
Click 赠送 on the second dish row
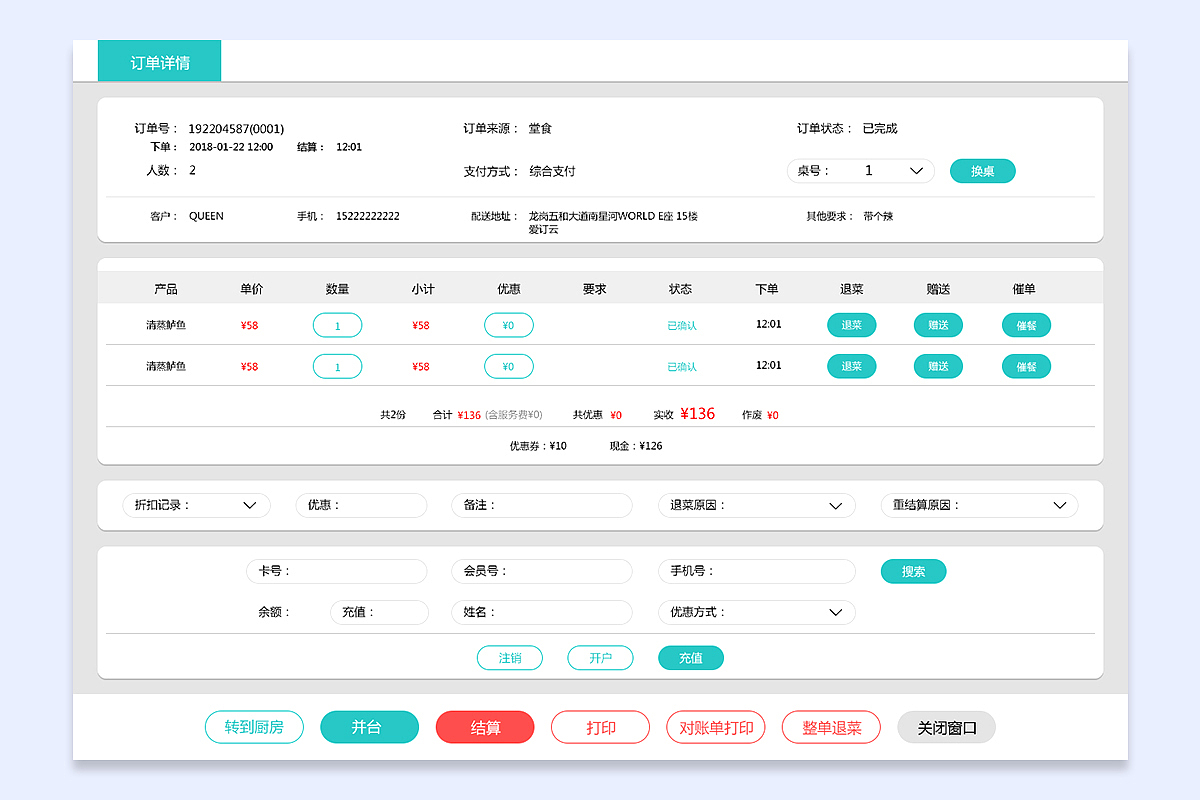938,366
